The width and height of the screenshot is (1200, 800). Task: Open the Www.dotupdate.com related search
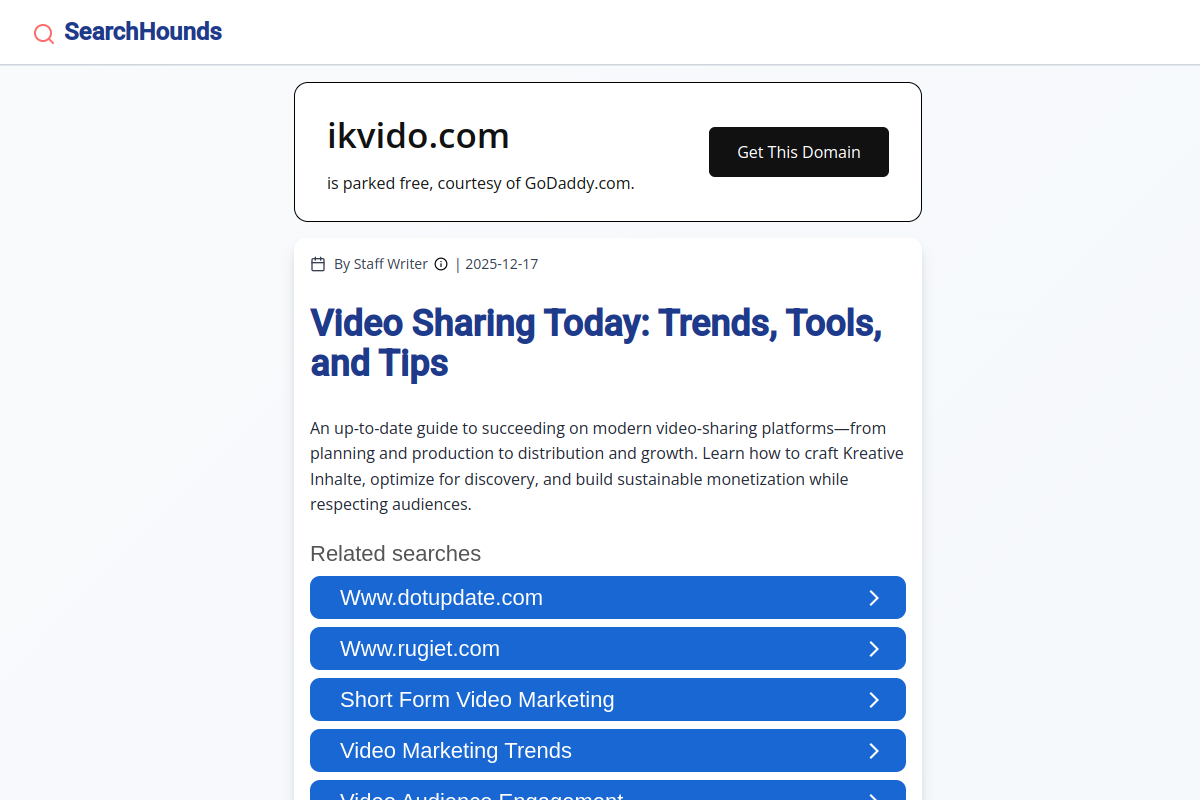[608, 598]
